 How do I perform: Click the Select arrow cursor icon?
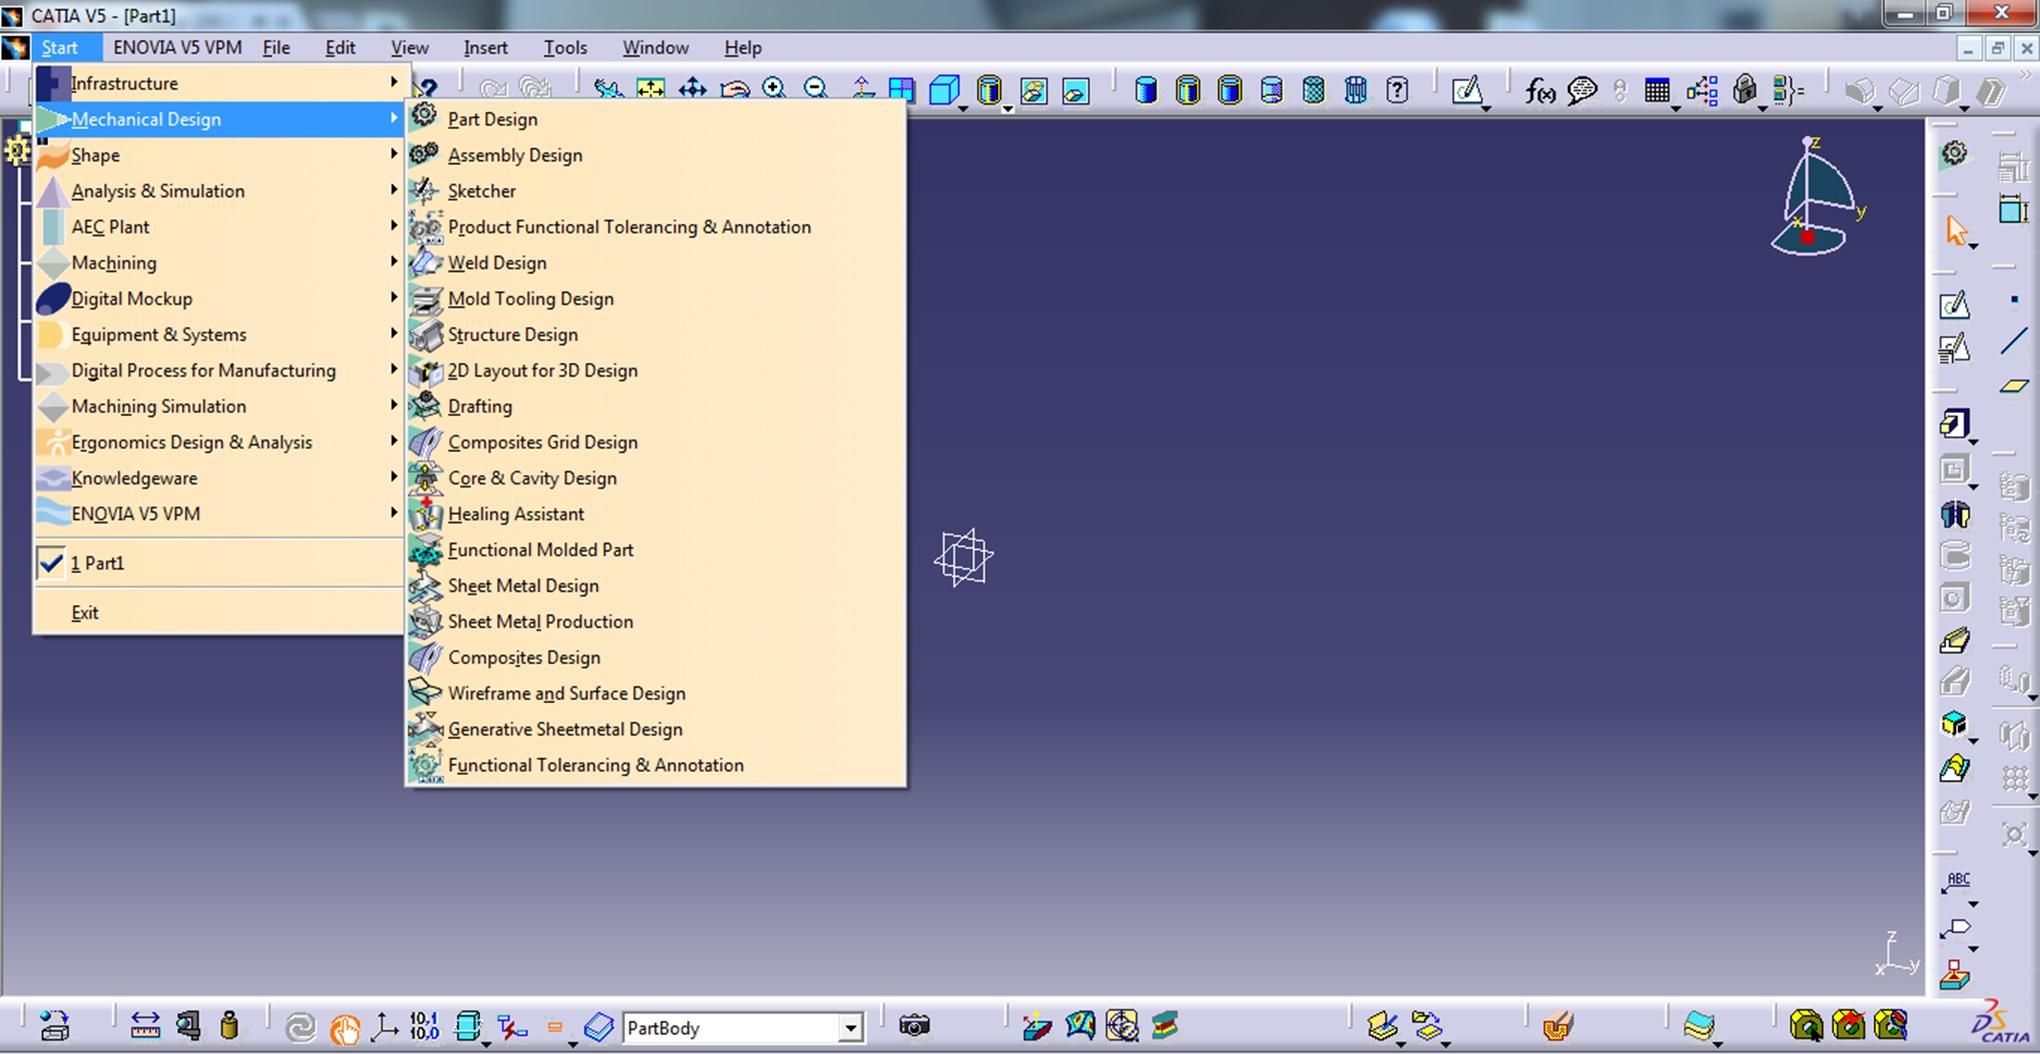pos(1957,231)
